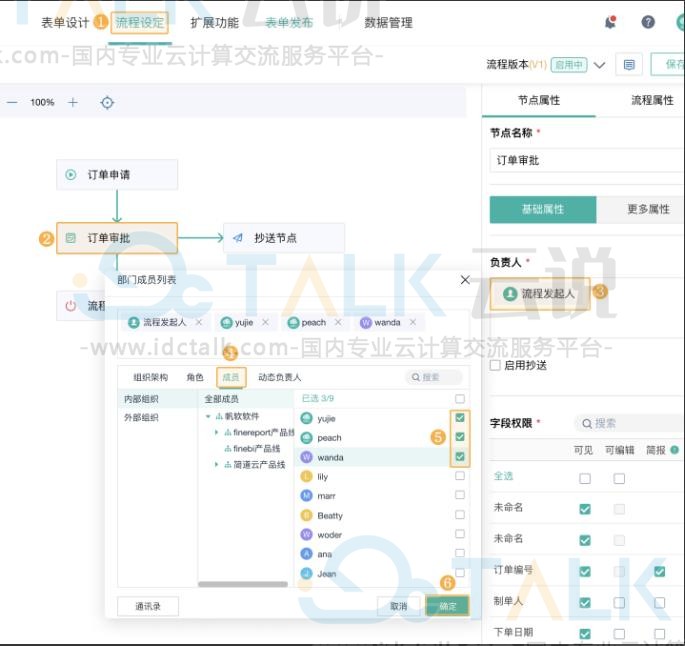Zoom out with the minus icon
Screen dimensions: 685x646
pos(12,103)
